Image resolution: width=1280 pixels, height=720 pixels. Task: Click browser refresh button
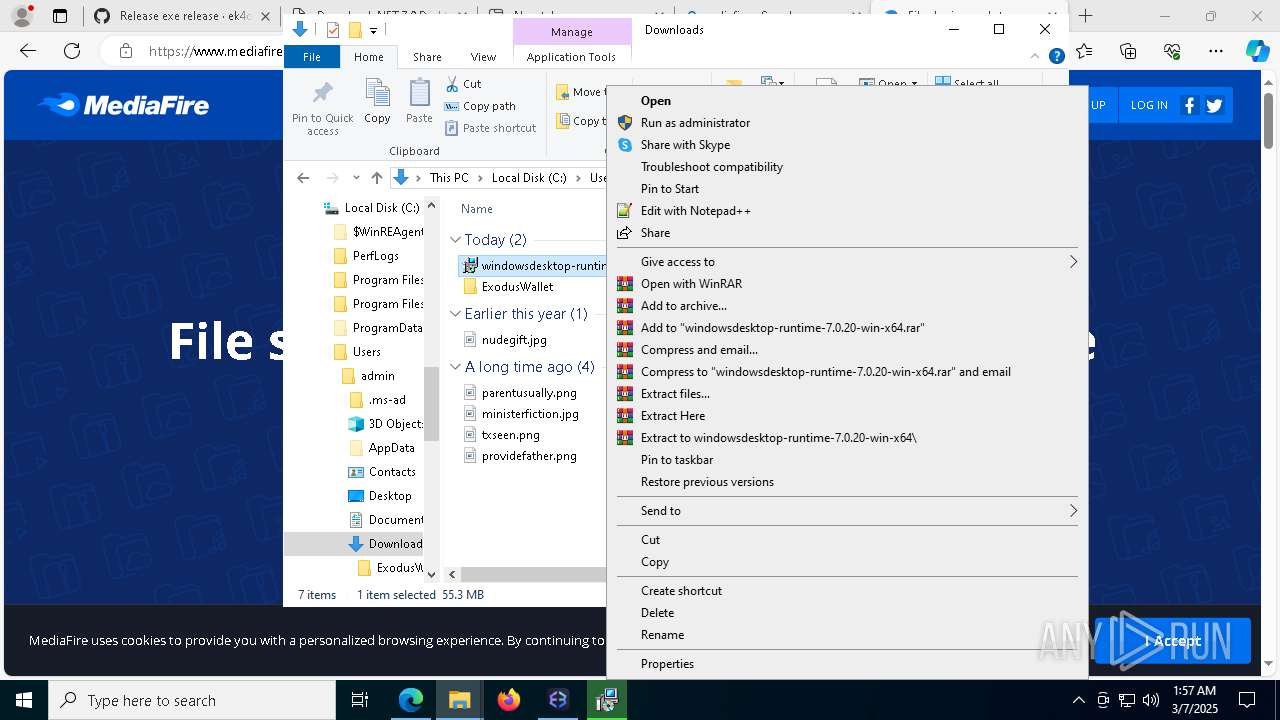72,51
